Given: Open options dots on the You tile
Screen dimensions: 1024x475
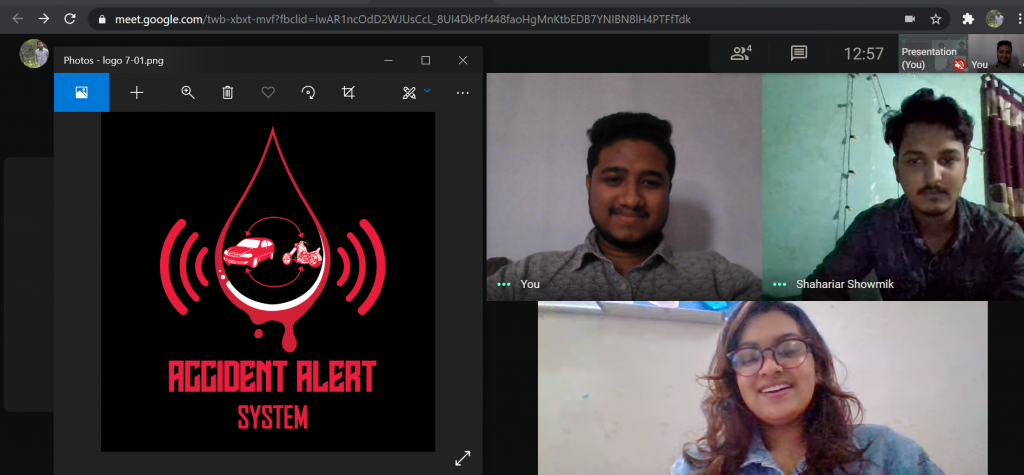Looking at the screenshot, I should click(x=504, y=284).
